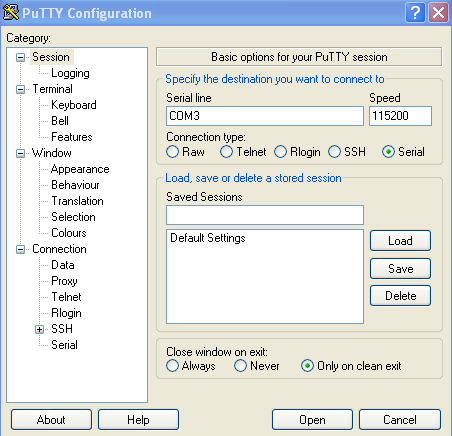Collapse the Connection category node
452x436 pixels.
click(20, 249)
